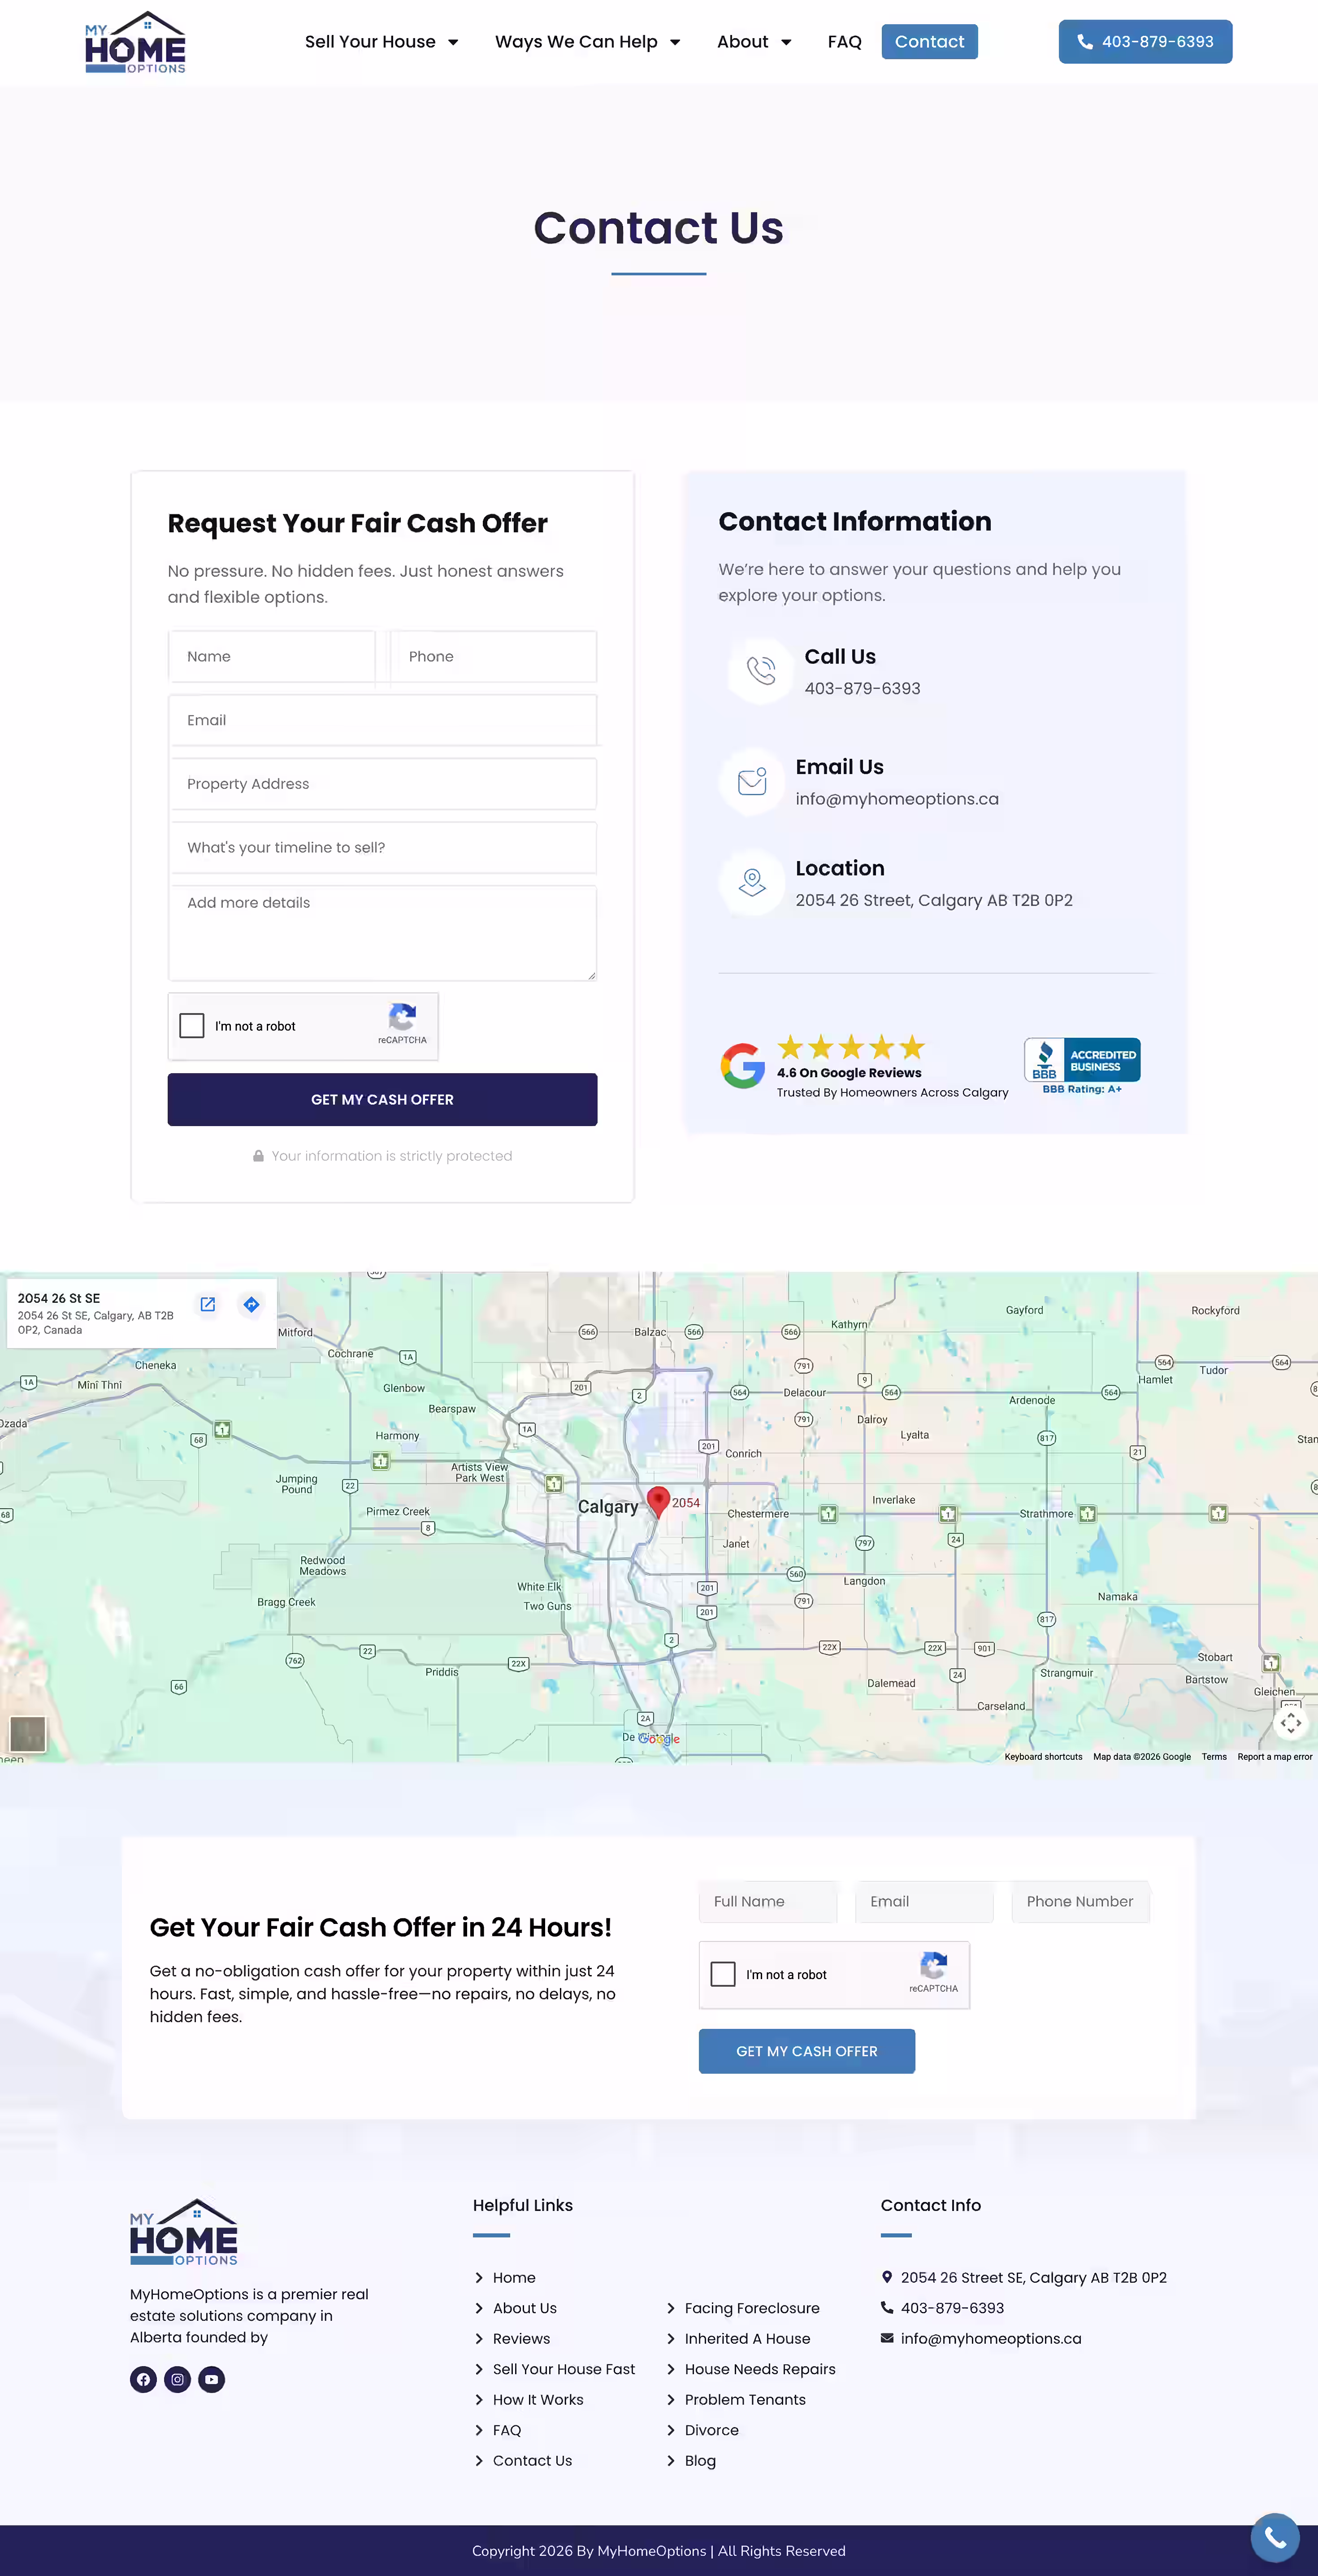Click the Email Us envelope icon
This screenshot has height=2576, width=1318.
[752, 781]
